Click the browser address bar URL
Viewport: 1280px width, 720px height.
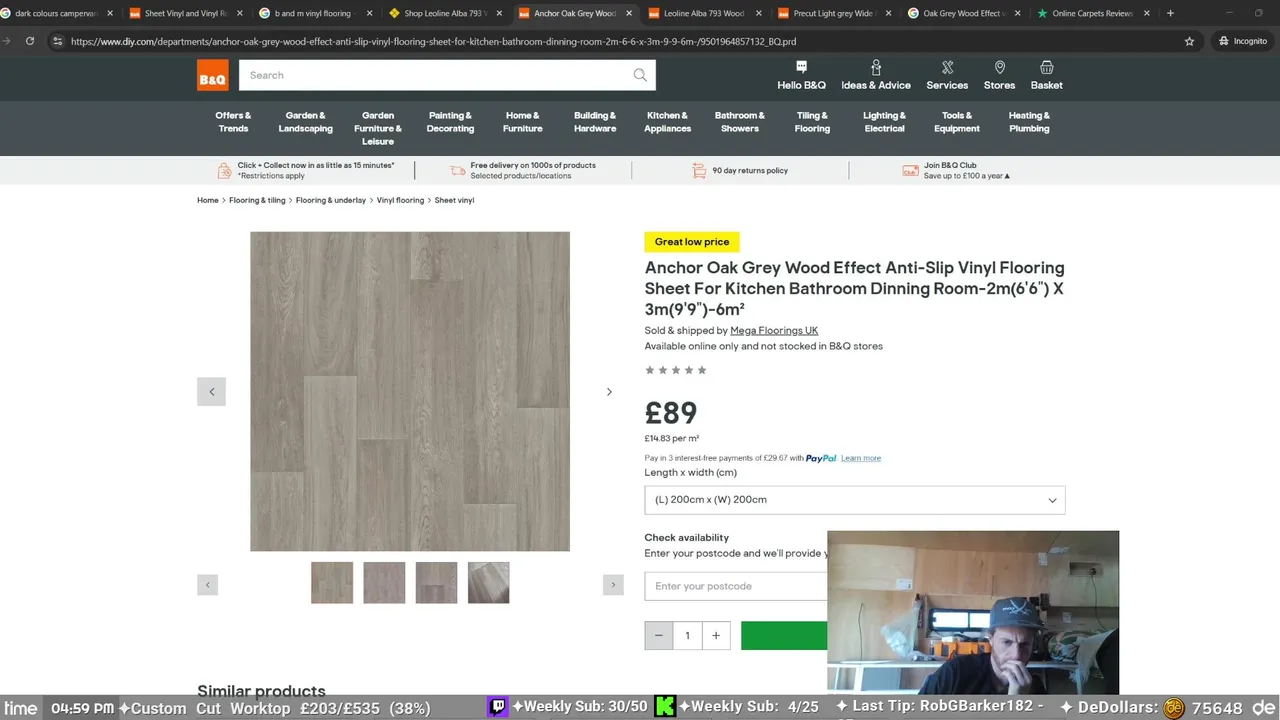[433, 42]
